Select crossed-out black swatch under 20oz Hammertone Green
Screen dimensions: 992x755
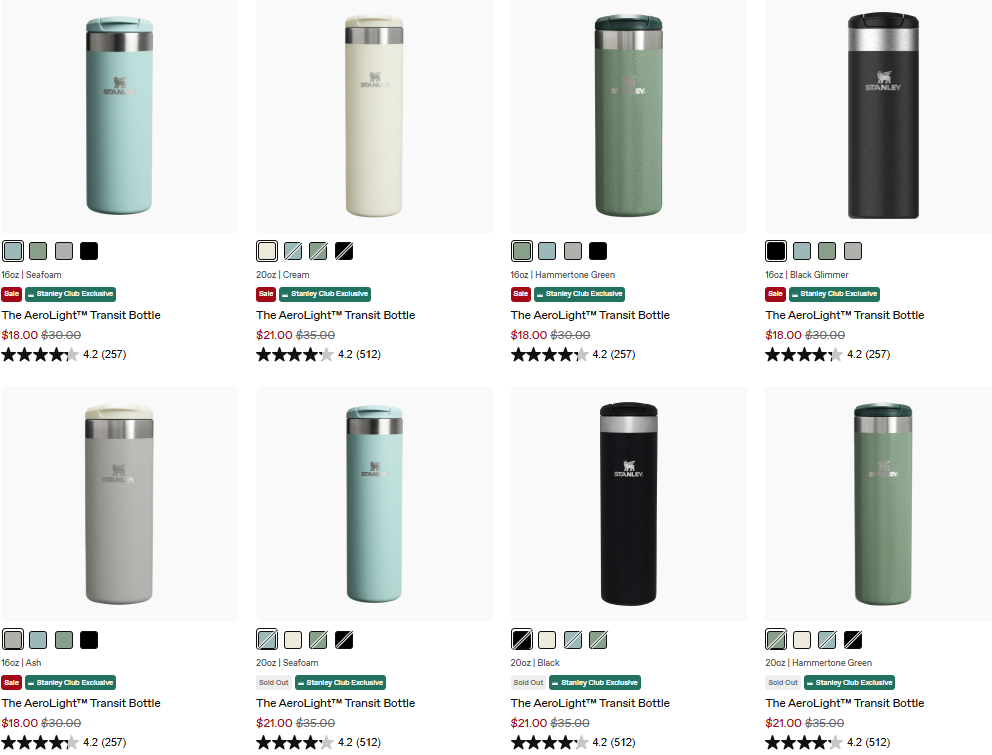tap(853, 640)
